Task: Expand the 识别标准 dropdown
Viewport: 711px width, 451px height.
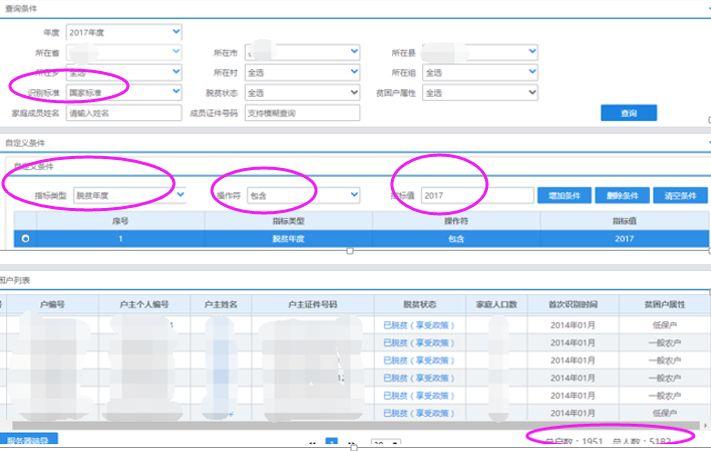Action: [124, 93]
